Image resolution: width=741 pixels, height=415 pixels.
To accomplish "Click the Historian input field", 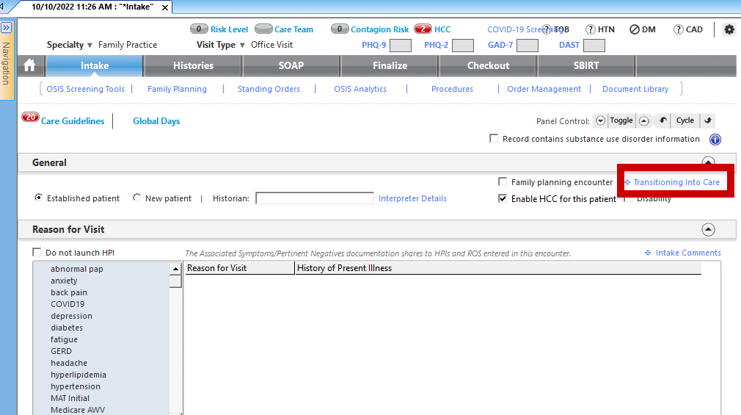I will pos(314,198).
